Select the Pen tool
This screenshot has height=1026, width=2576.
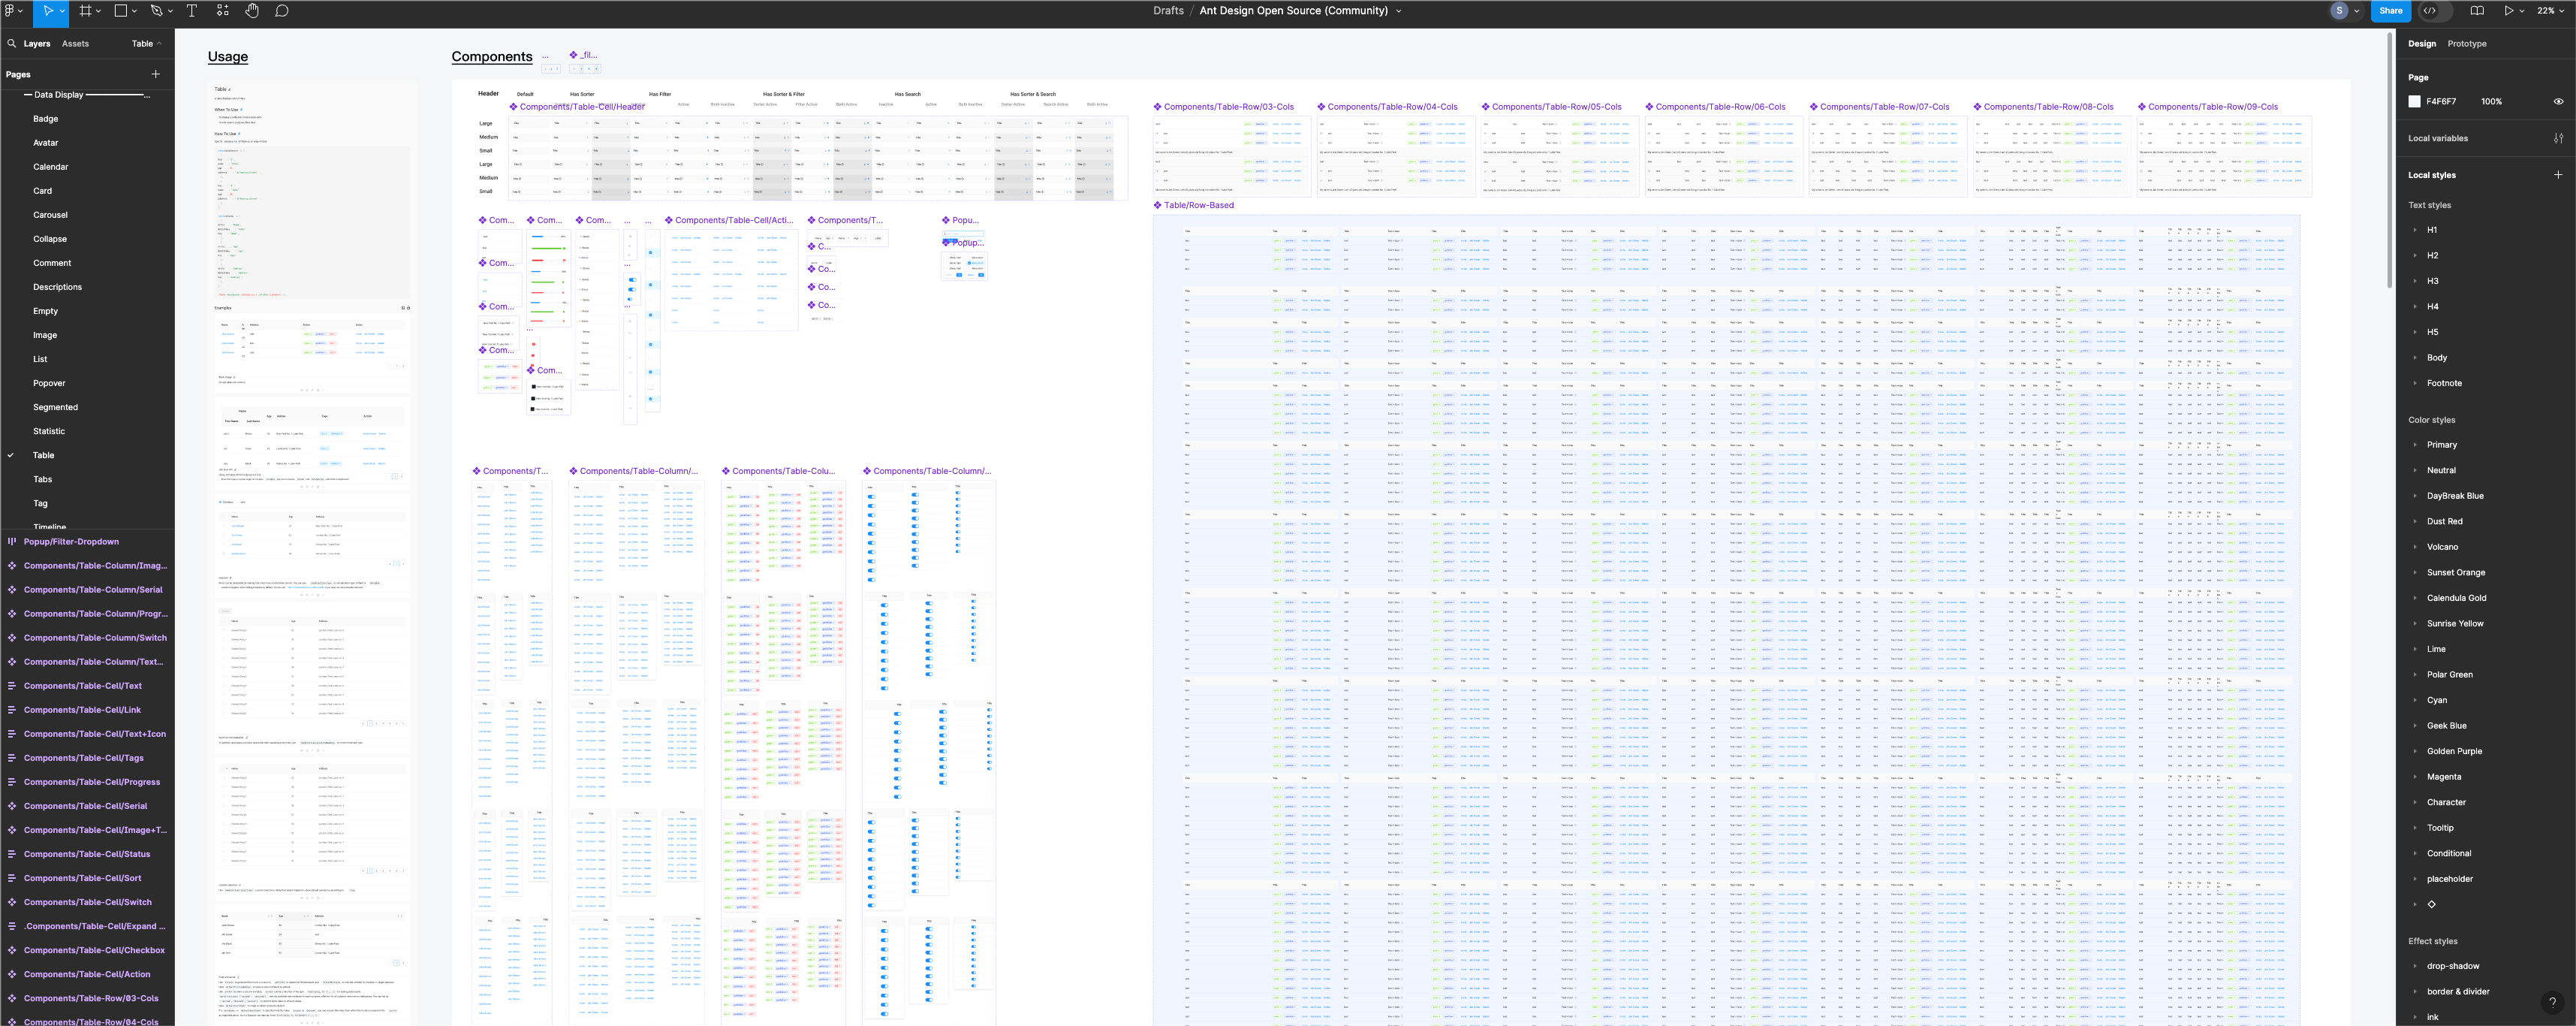(x=156, y=11)
